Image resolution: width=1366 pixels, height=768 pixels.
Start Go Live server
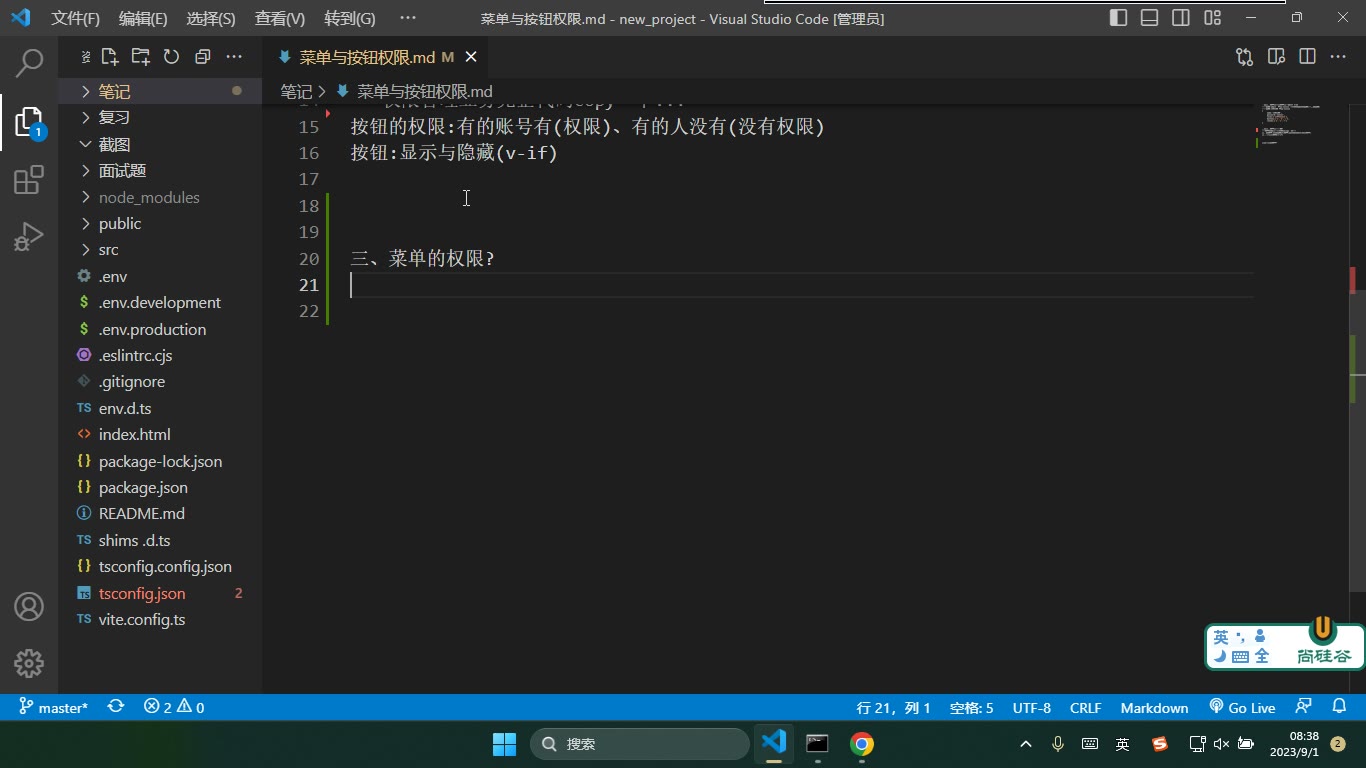click(x=1242, y=707)
